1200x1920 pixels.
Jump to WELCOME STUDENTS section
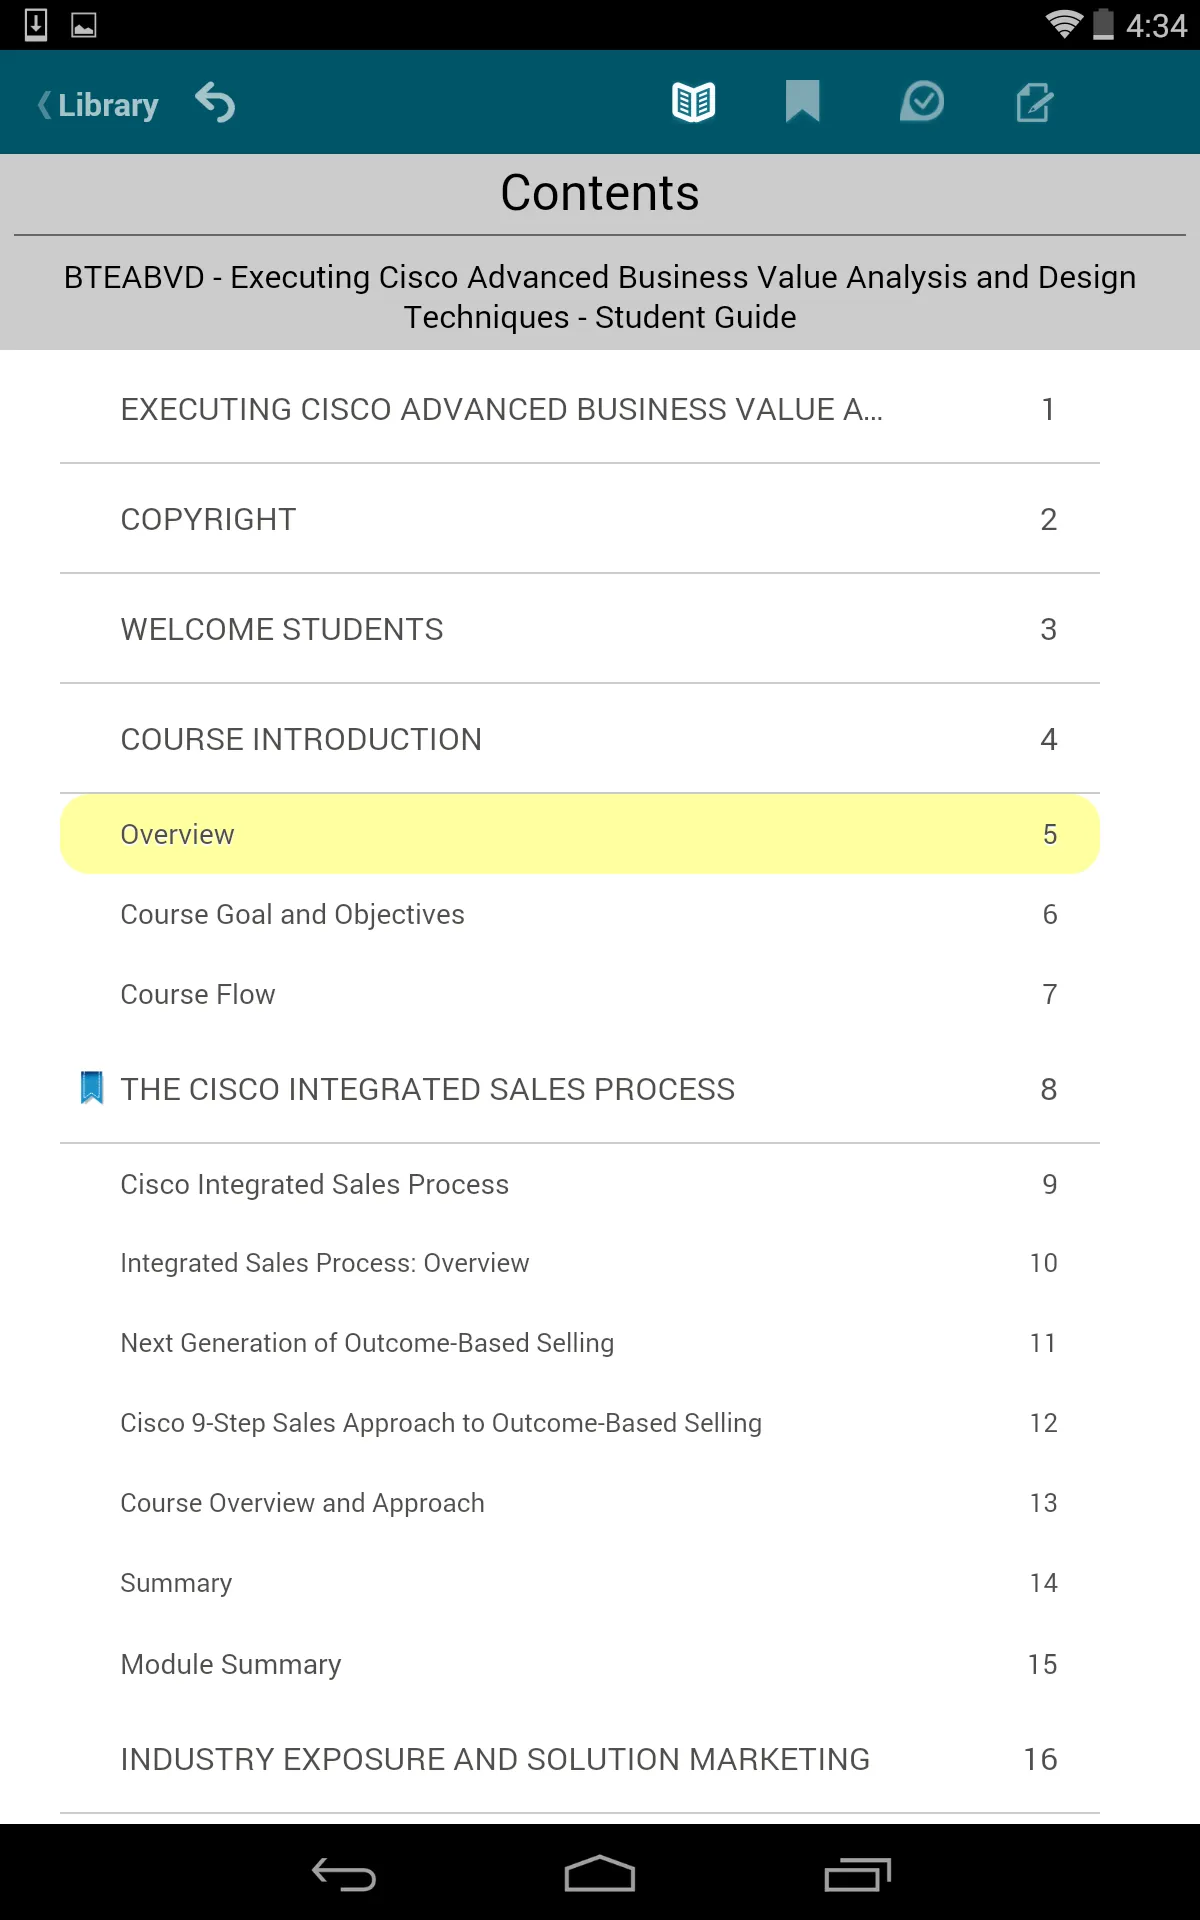[580, 629]
